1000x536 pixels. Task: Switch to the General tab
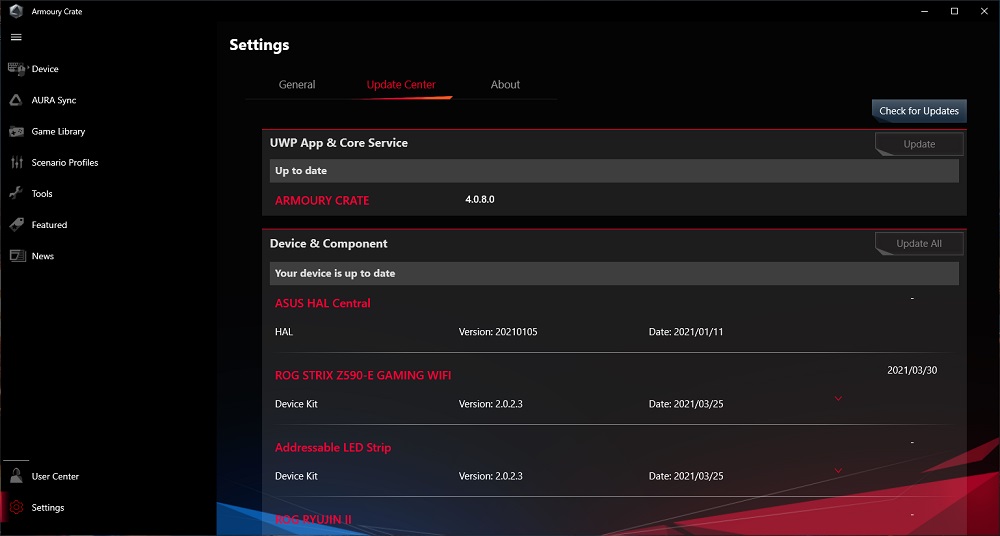[297, 84]
